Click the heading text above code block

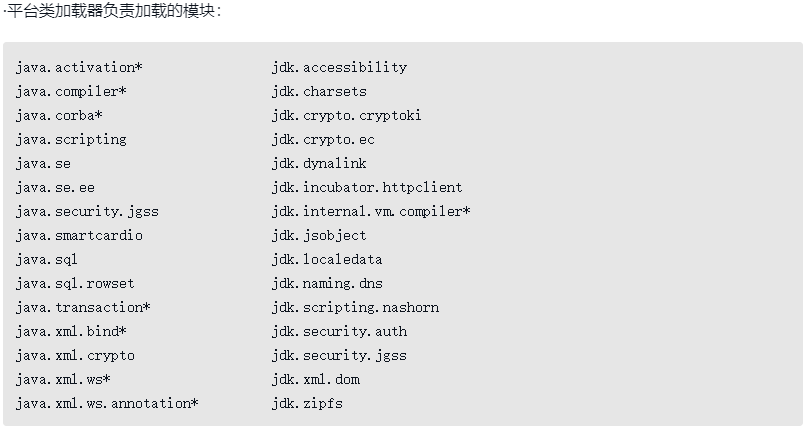point(114,12)
